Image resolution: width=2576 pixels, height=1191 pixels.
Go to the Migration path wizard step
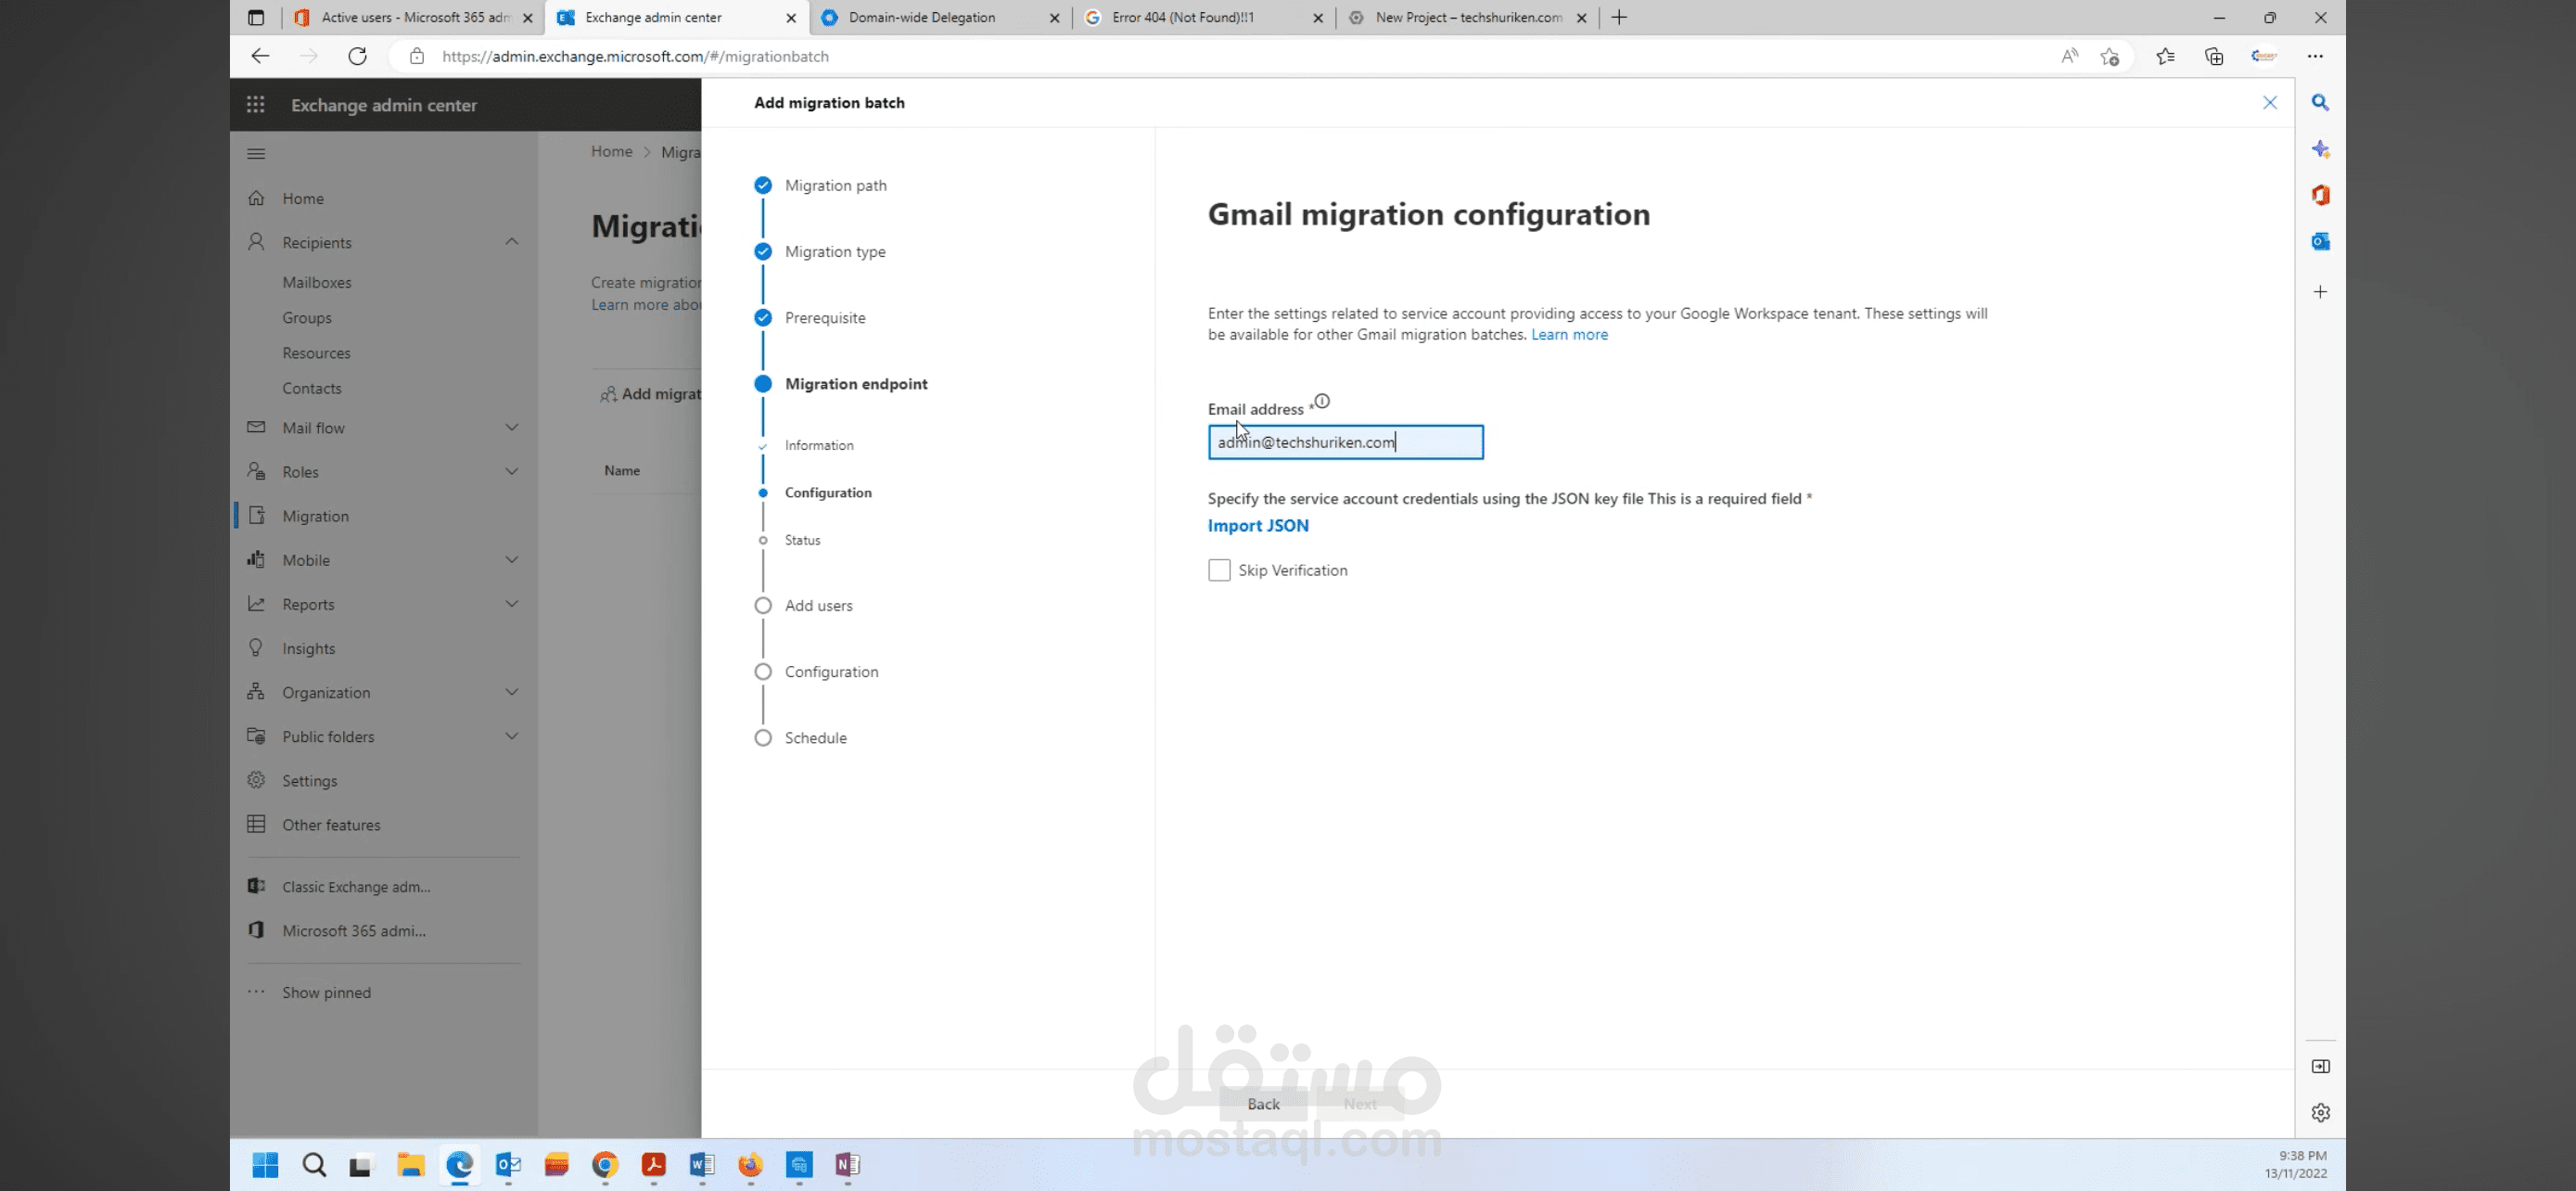pos(835,185)
